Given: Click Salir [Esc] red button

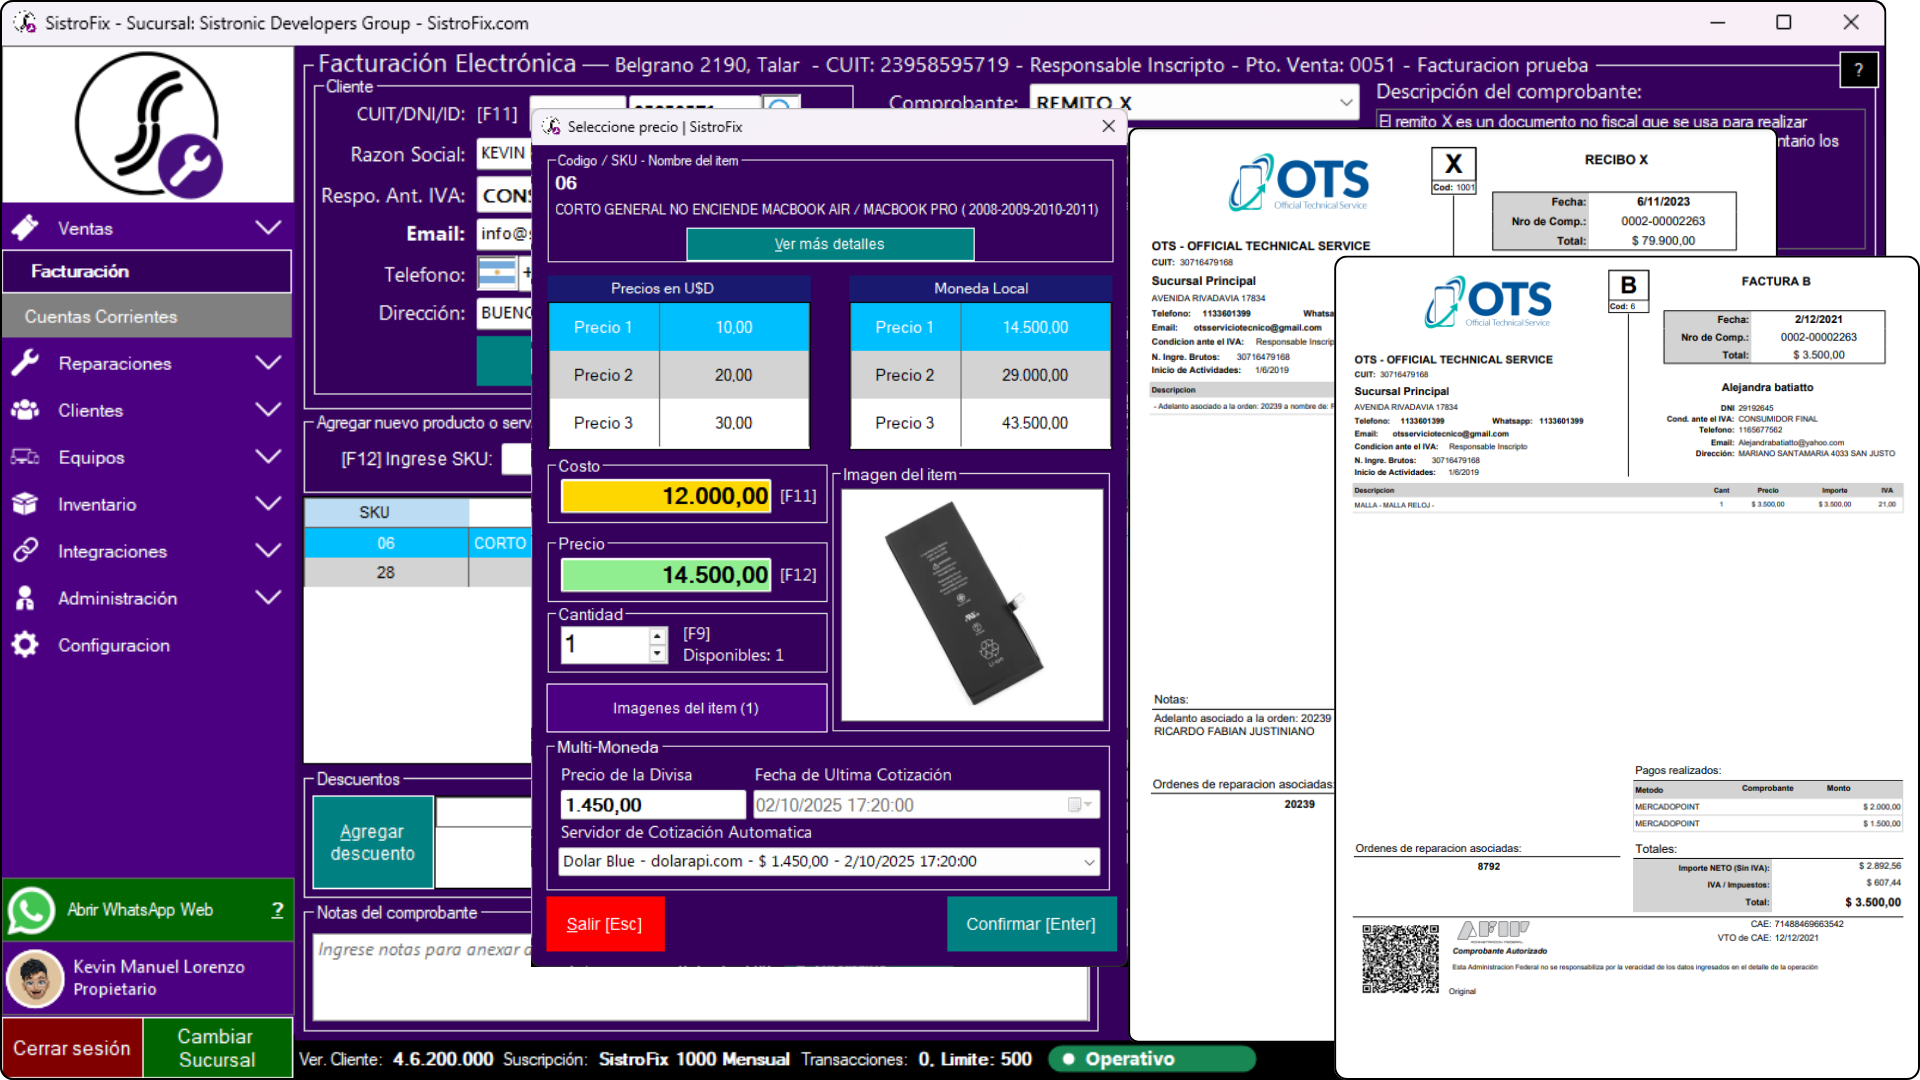Looking at the screenshot, I should coord(605,924).
